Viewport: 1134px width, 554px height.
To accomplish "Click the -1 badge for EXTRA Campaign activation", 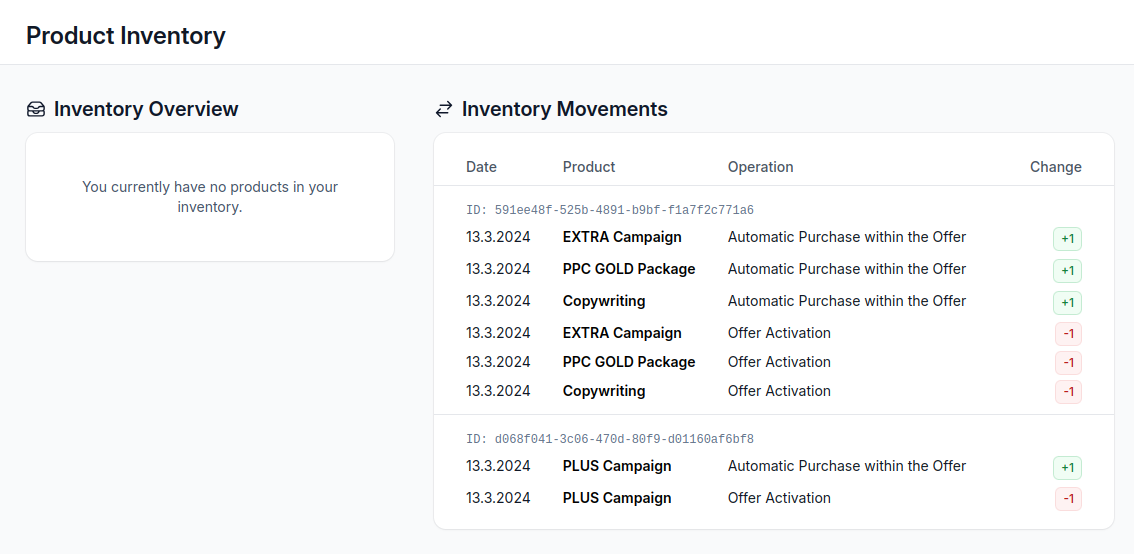I will point(1068,334).
